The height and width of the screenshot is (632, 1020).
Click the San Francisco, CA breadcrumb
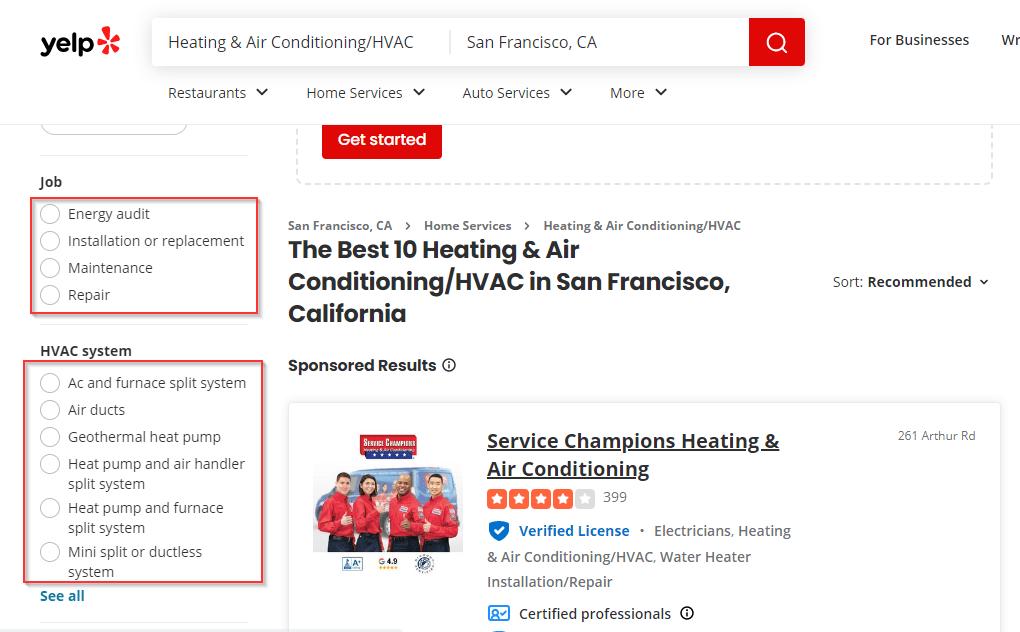pos(340,226)
